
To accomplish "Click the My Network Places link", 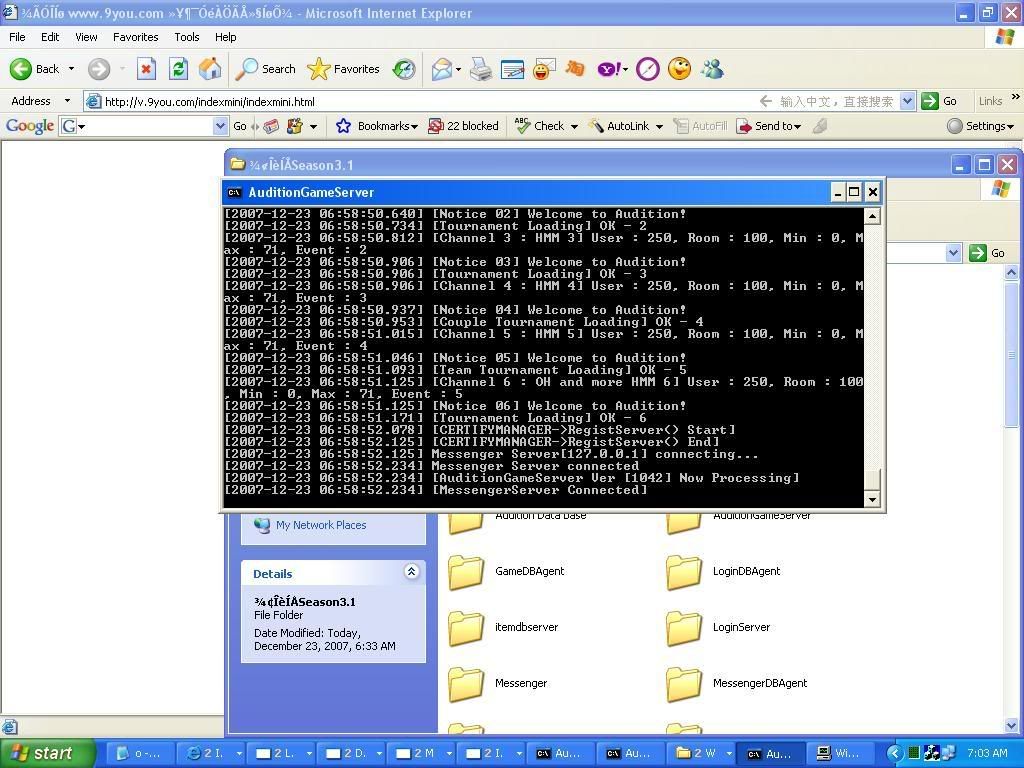I will (320, 525).
